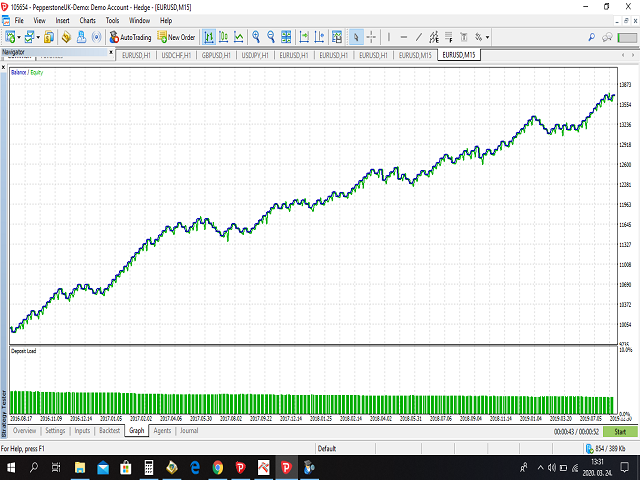Viewport: 640px width, 480px height.
Task: Switch to candlestick chart mode
Action: point(225,37)
